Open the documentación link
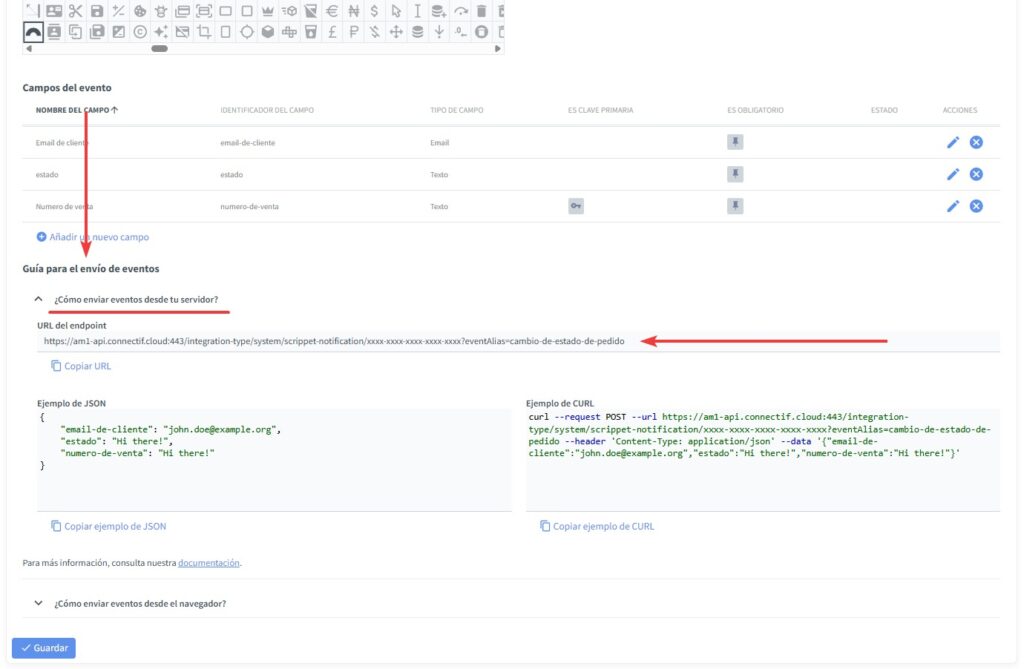Screen dimensions: 1024x669 coord(208,563)
